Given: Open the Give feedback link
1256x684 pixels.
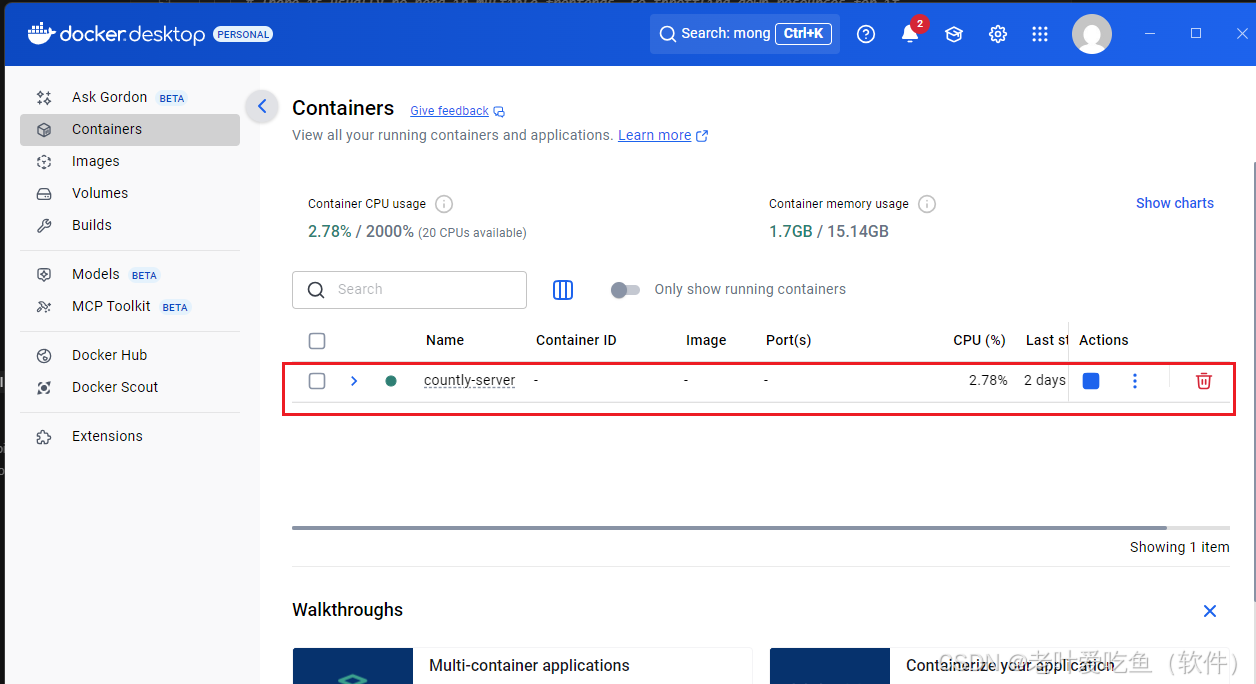Looking at the screenshot, I should pos(449,110).
